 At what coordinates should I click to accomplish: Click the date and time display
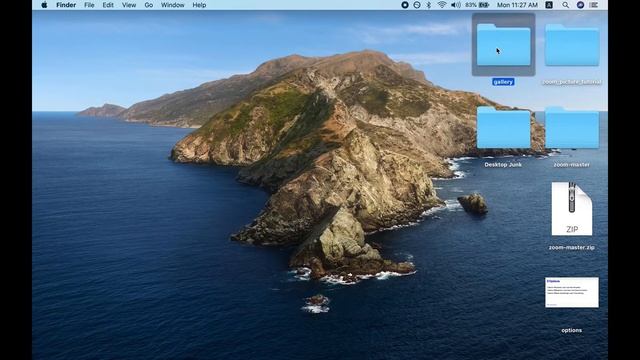point(517,5)
